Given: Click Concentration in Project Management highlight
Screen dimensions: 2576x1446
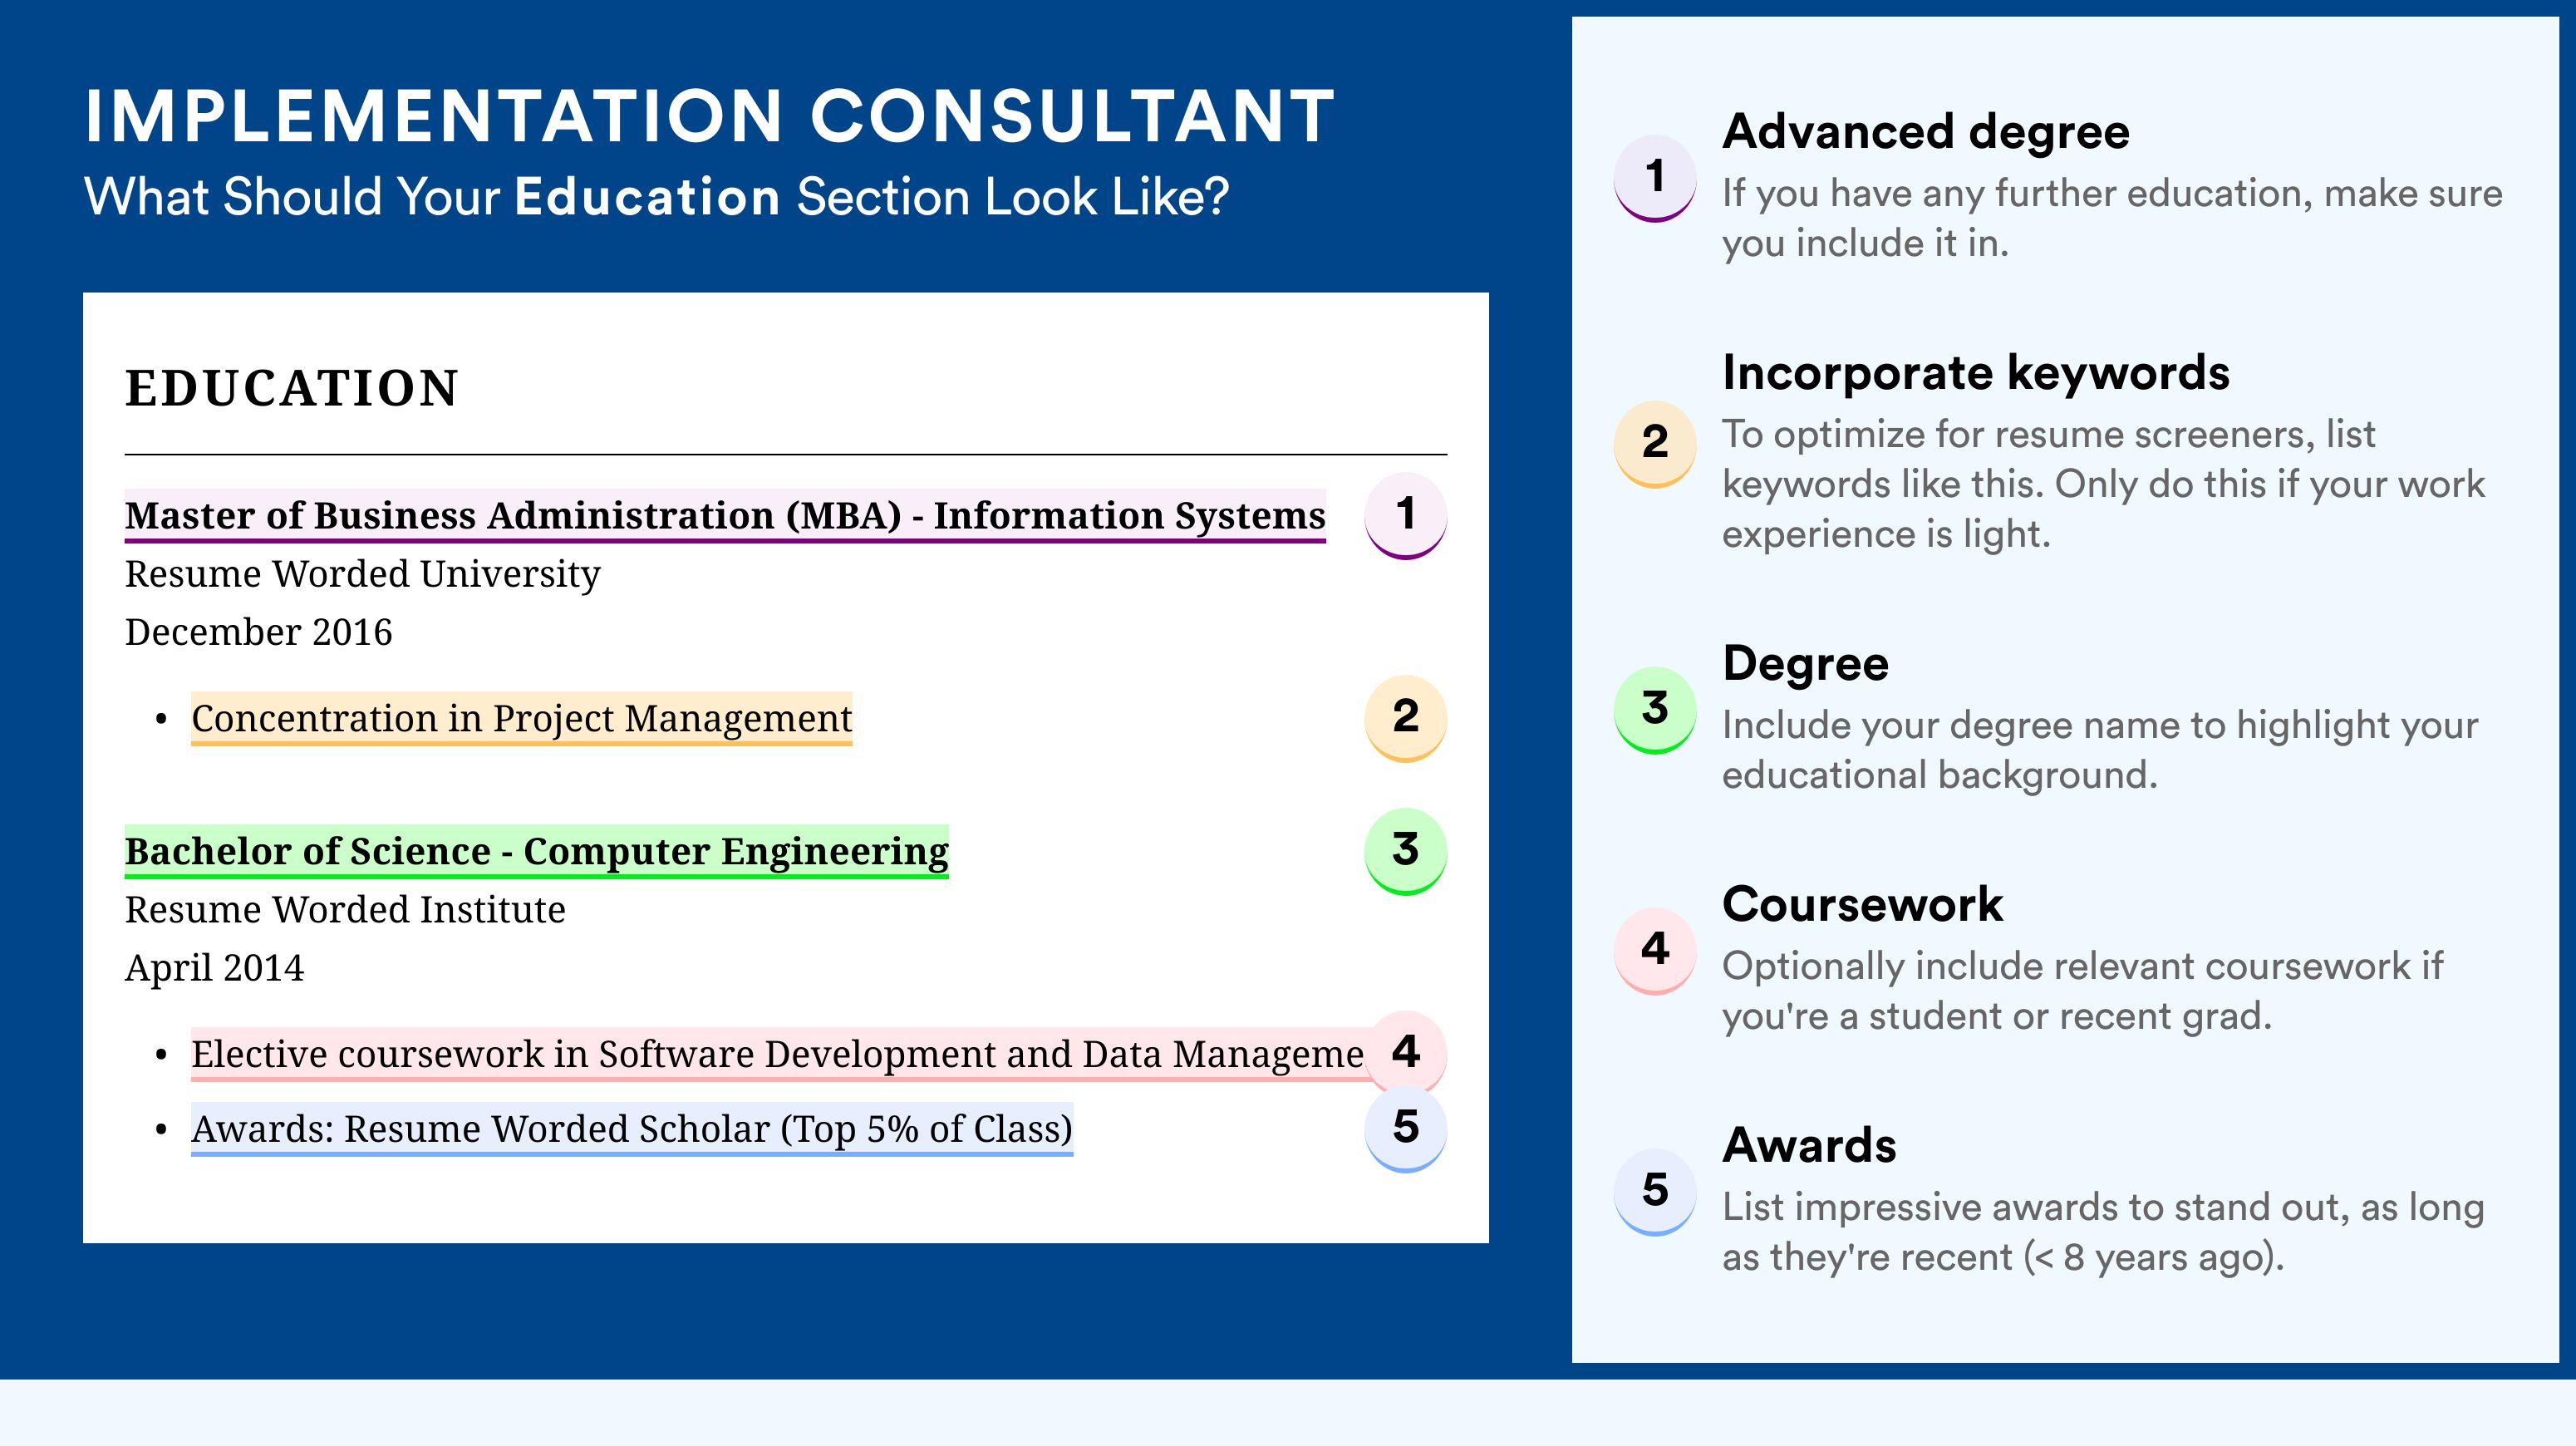Looking at the screenshot, I should [521, 718].
